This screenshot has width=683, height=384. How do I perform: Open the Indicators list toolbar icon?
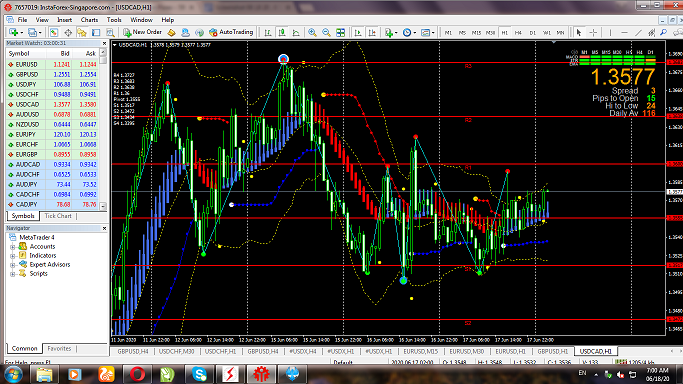point(389,32)
